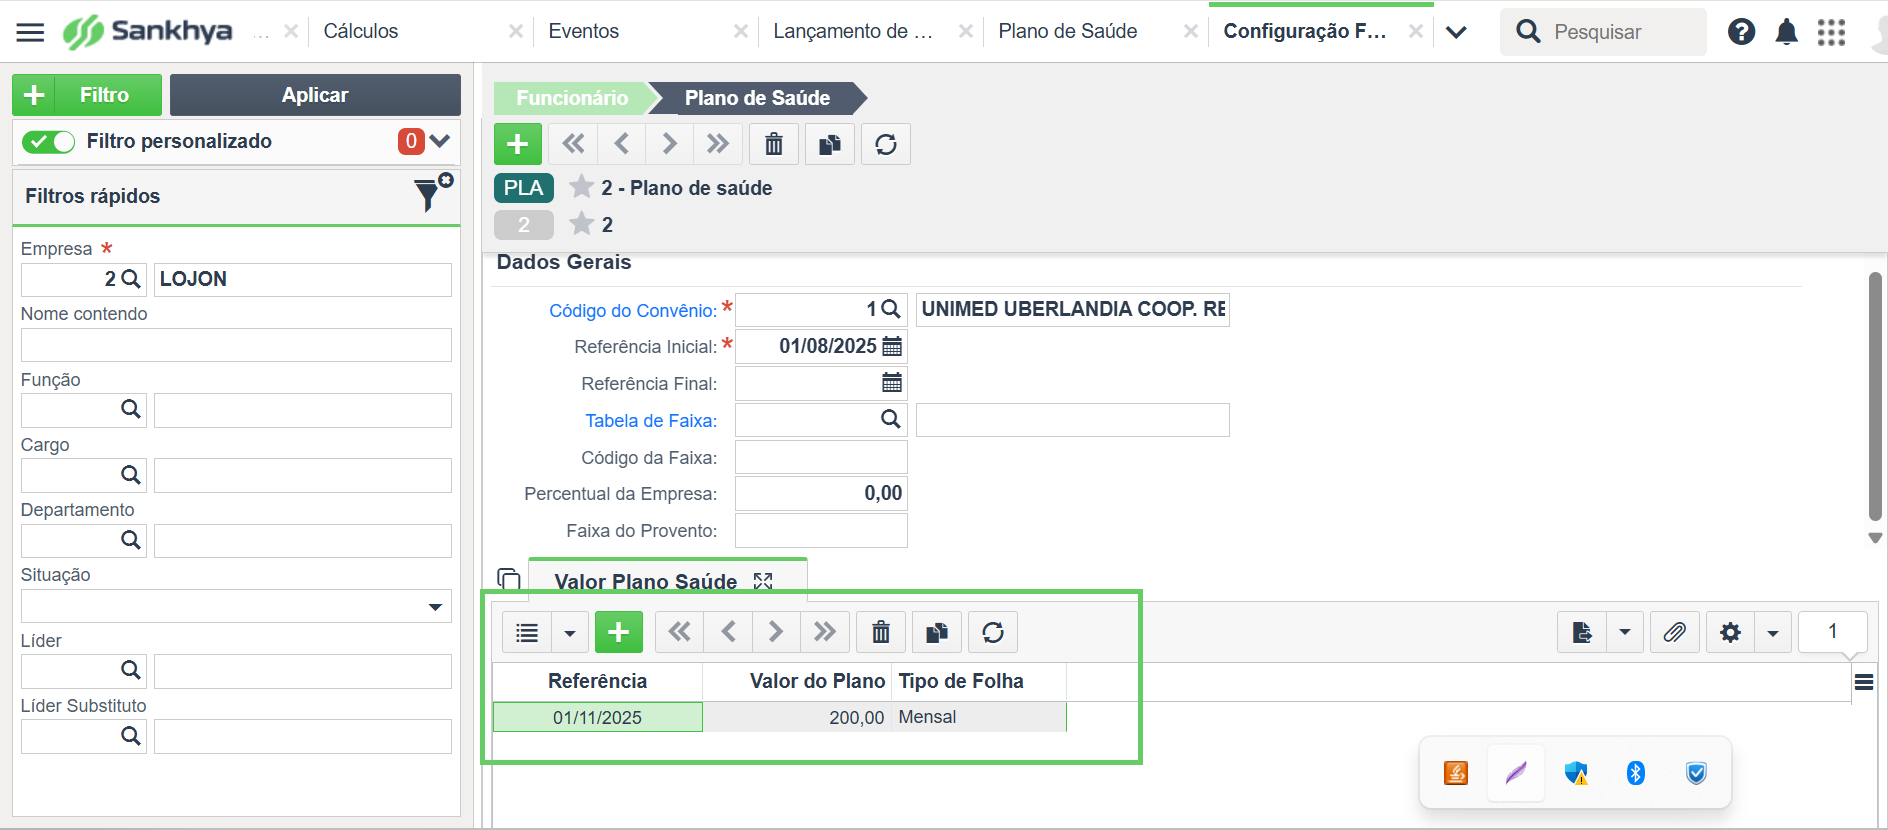Image resolution: width=1888 pixels, height=830 pixels.
Task: Open the gear settings dropdown arrow
Action: 1772,632
